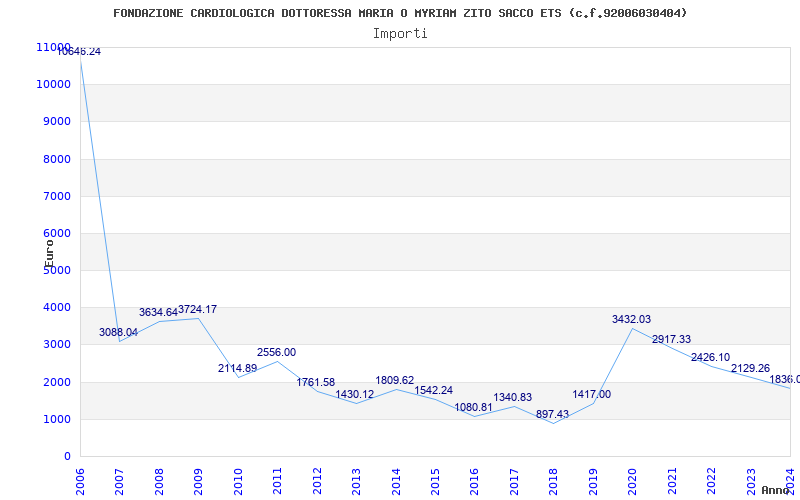Select the 2020 x-axis year

pos(632,480)
